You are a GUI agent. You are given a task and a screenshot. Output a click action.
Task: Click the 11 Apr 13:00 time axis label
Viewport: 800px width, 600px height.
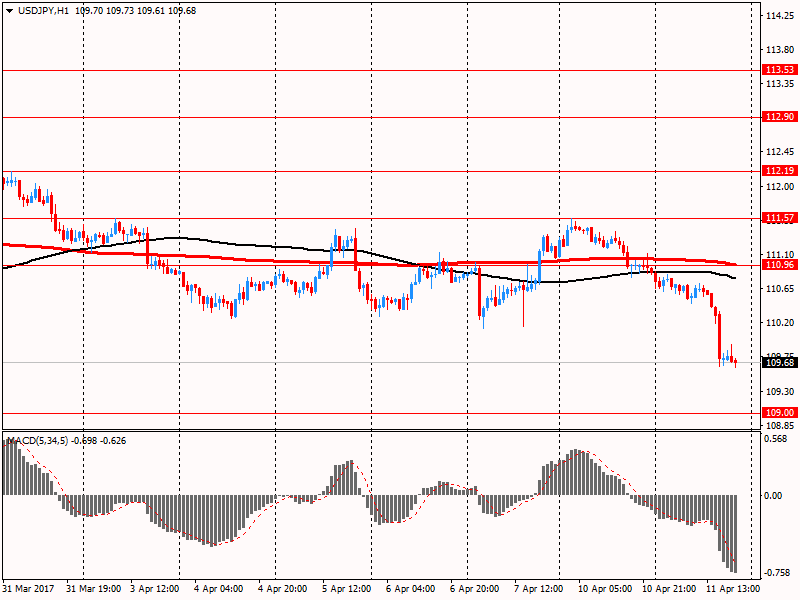coord(733,588)
